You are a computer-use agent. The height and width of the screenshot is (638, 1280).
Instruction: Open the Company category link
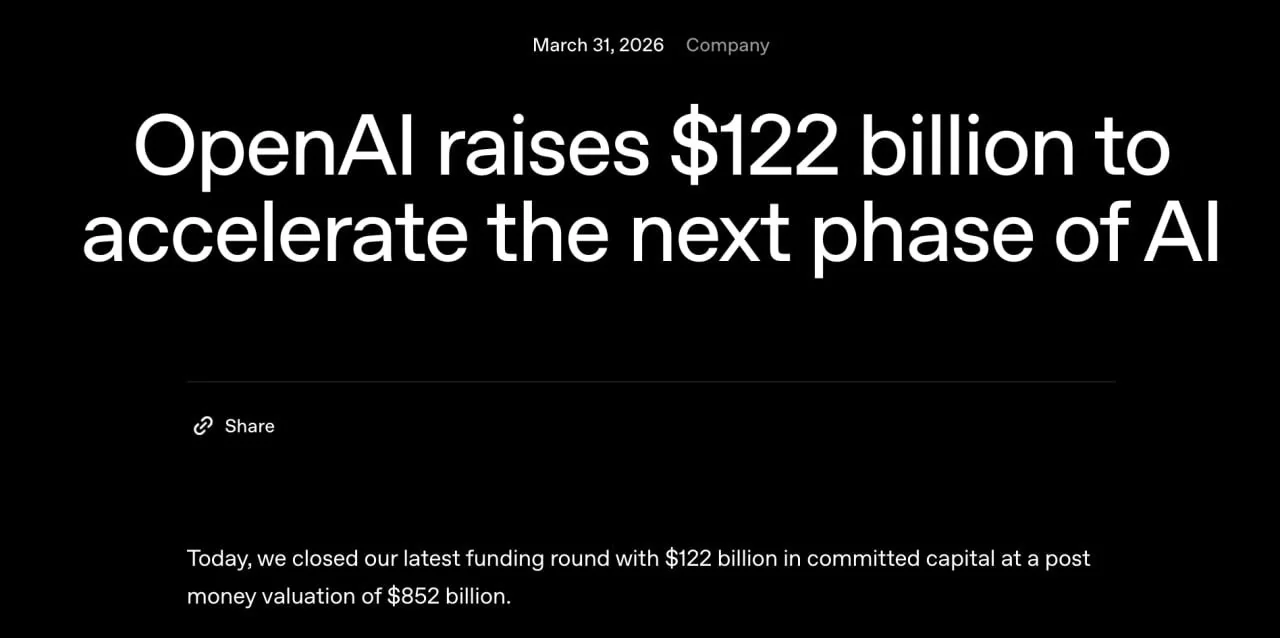[x=727, y=45]
